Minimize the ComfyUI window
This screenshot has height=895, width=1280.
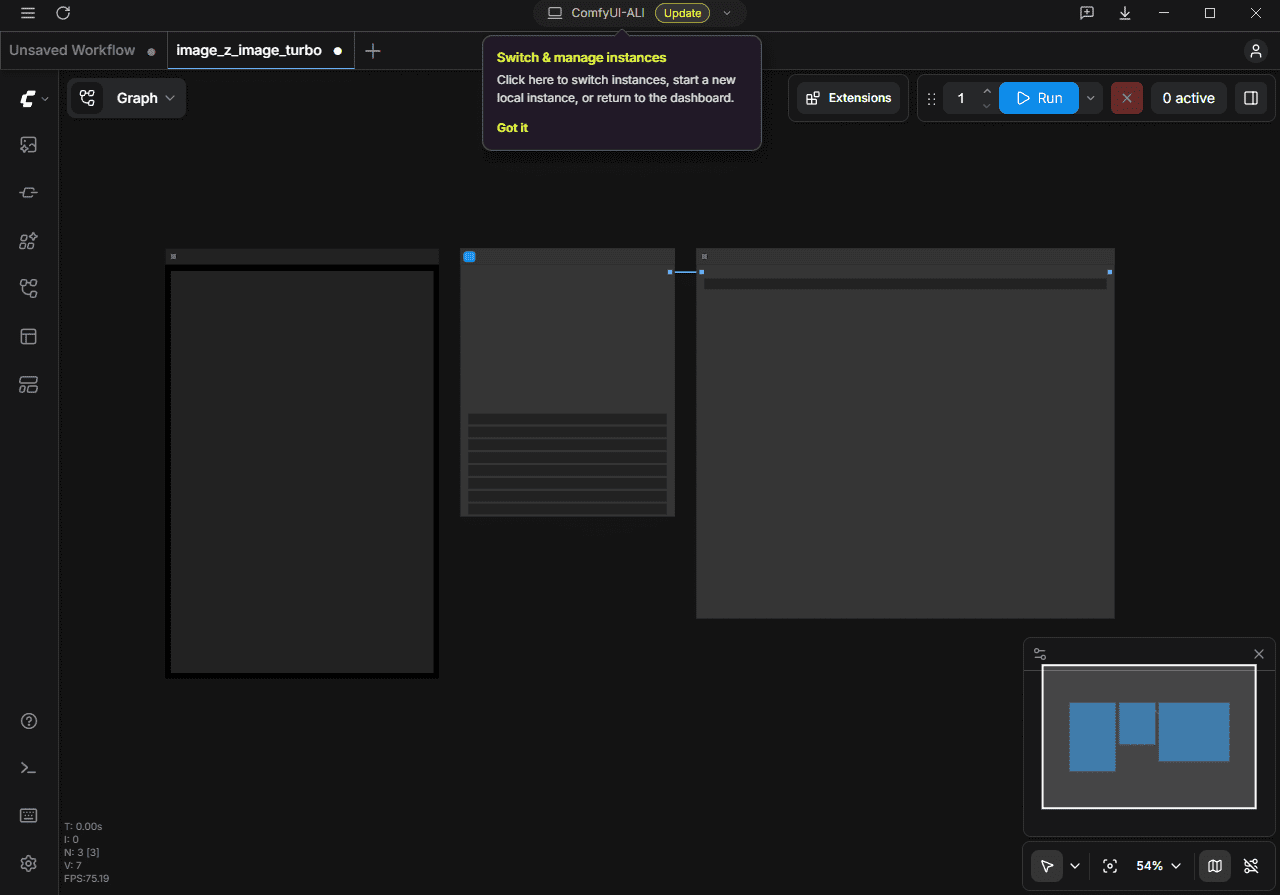pyautogui.click(x=1164, y=13)
